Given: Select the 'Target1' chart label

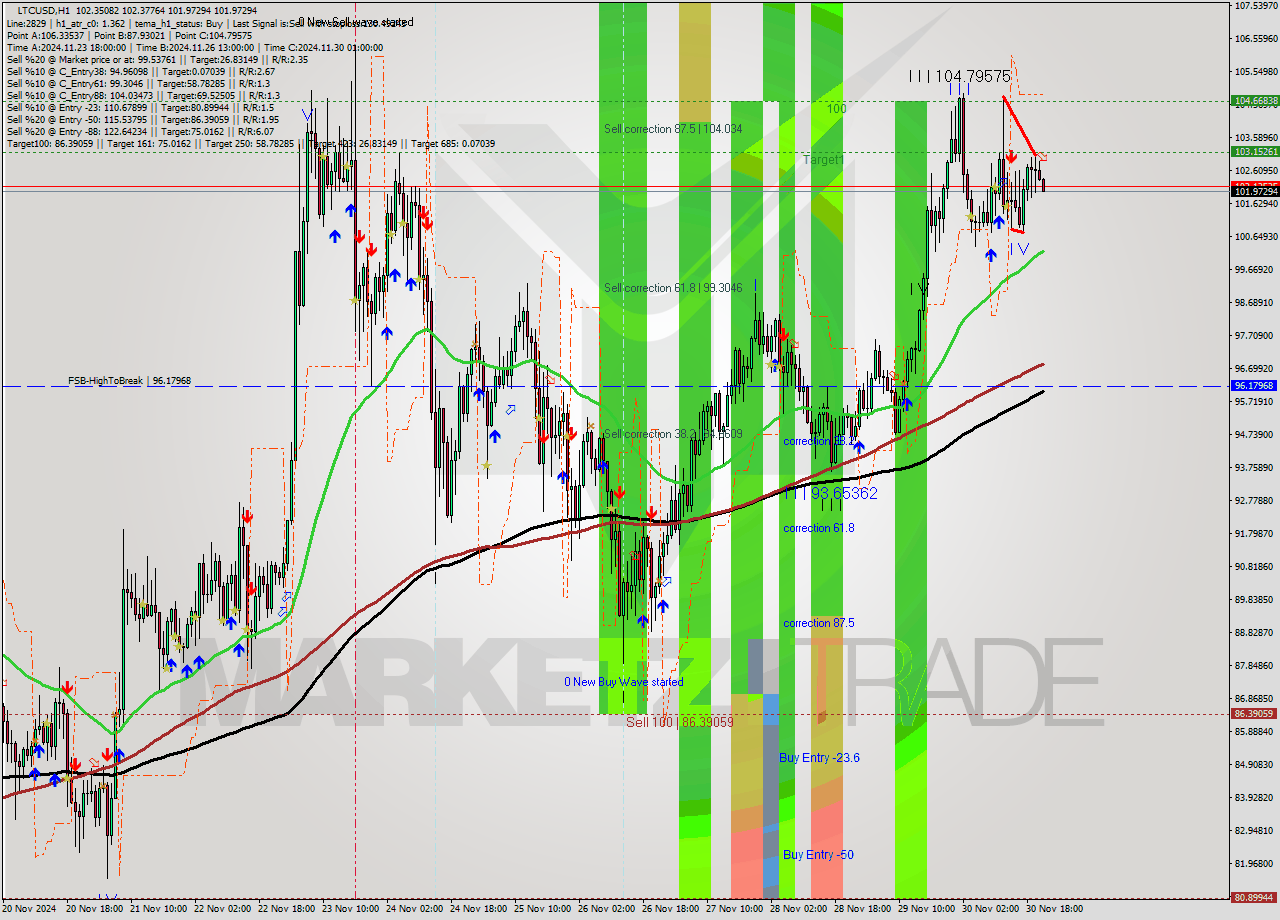Looking at the screenshot, I should pos(823,160).
